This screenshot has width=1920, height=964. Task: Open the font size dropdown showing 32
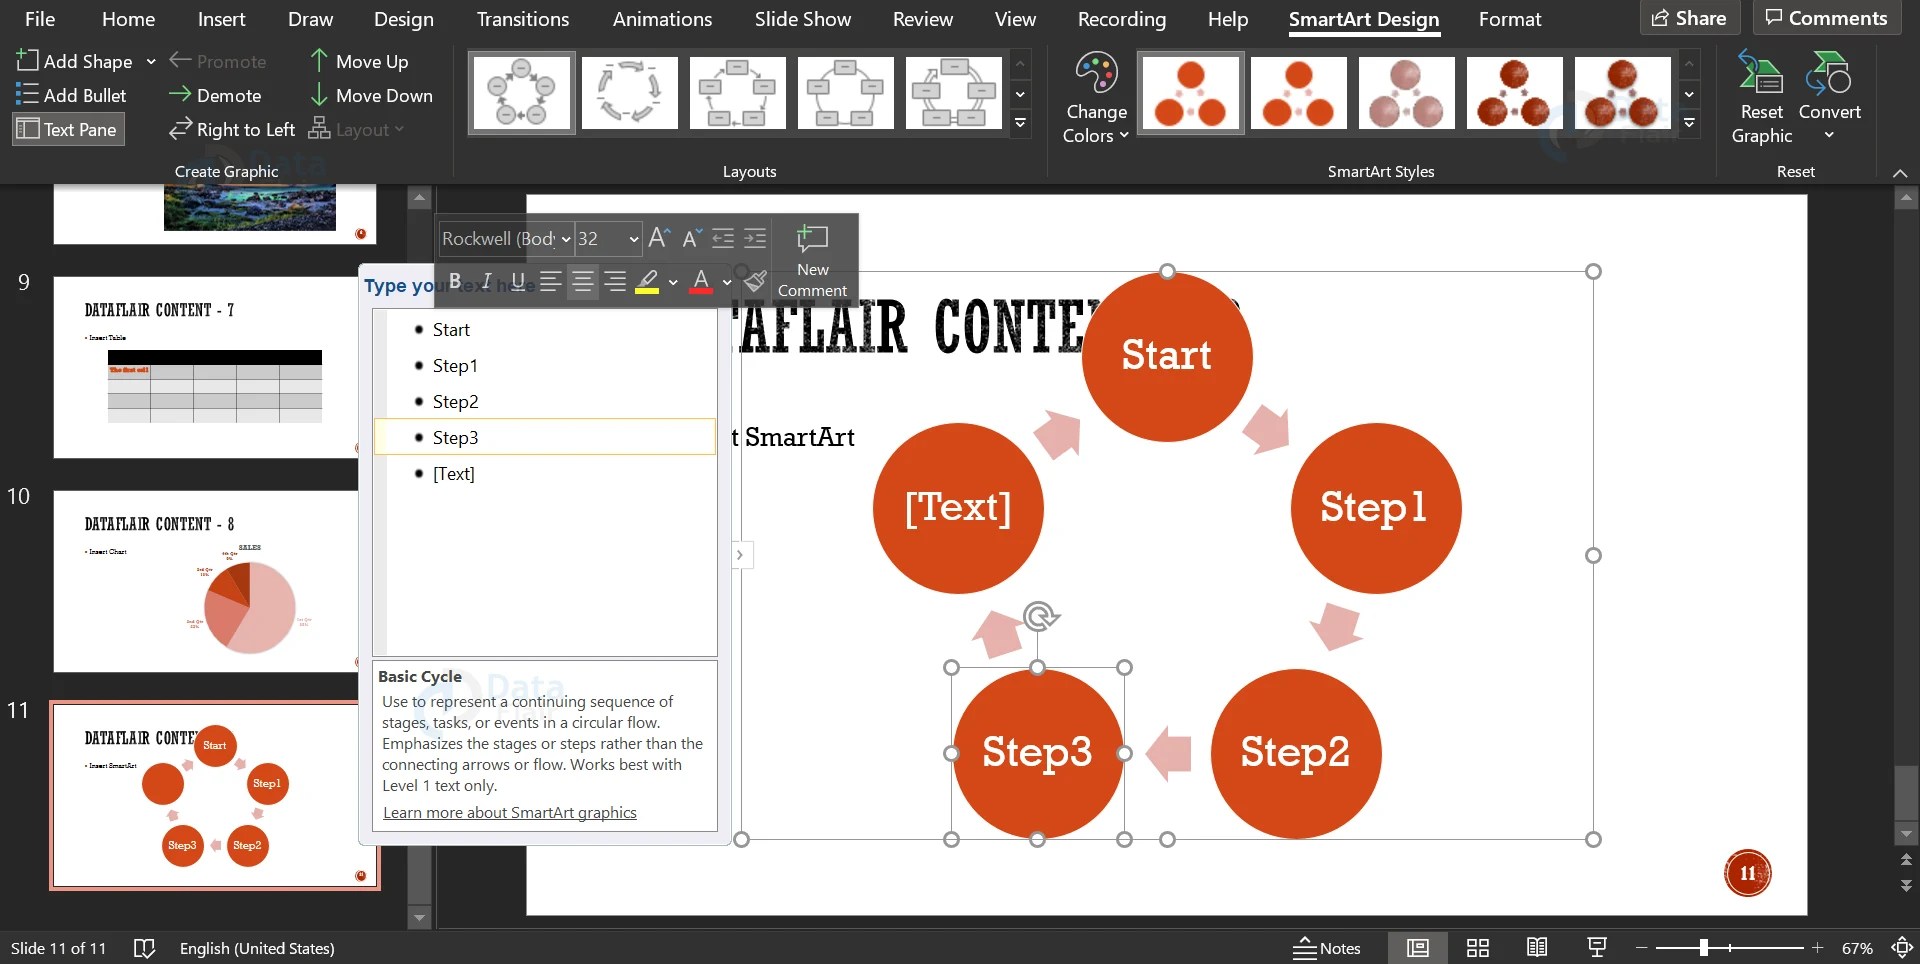click(x=633, y=239)
